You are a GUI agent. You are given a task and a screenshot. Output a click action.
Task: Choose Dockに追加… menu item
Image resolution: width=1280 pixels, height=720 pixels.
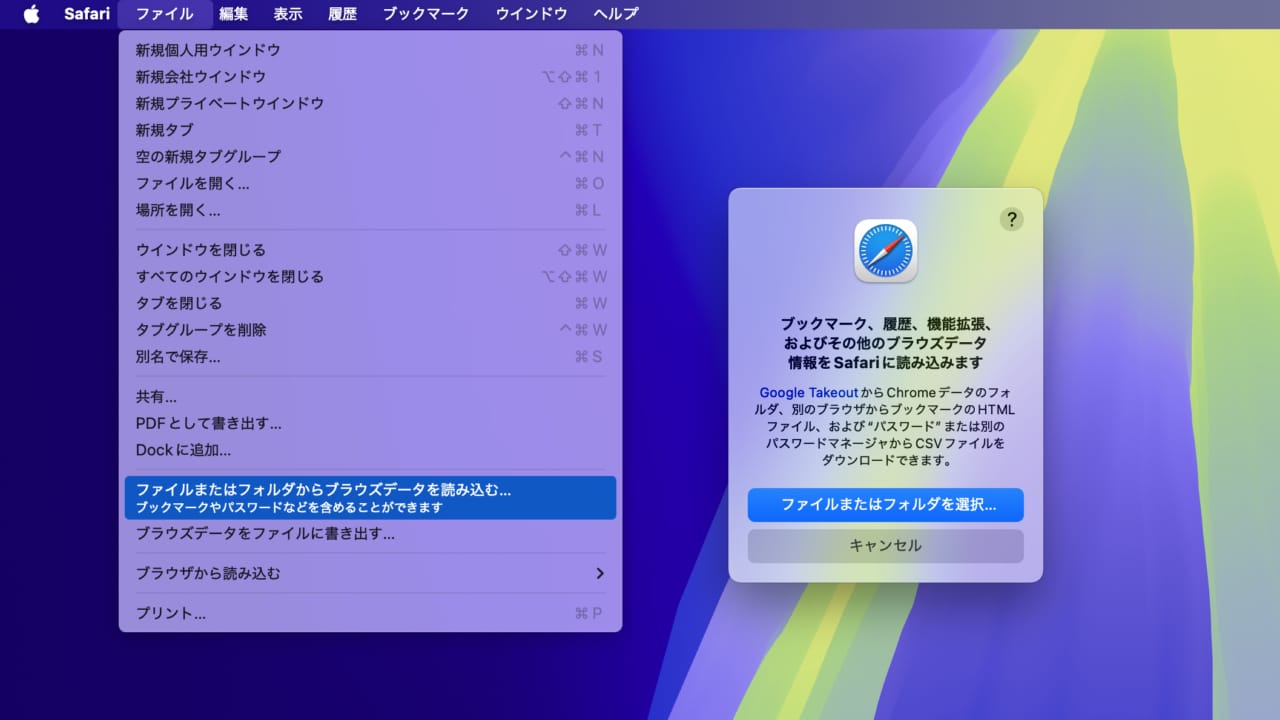[x=370, y=450]
